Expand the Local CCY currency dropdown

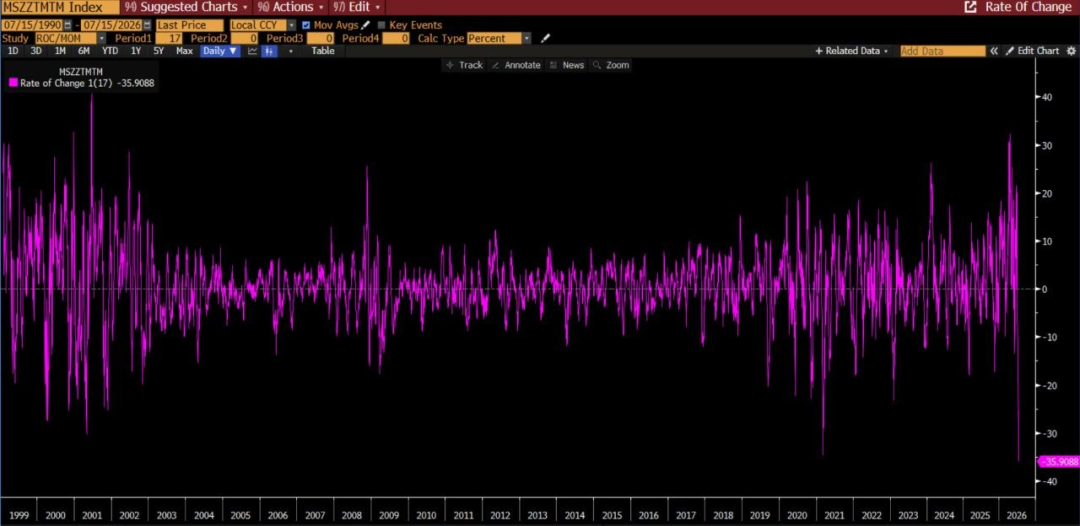click(292, 25)
